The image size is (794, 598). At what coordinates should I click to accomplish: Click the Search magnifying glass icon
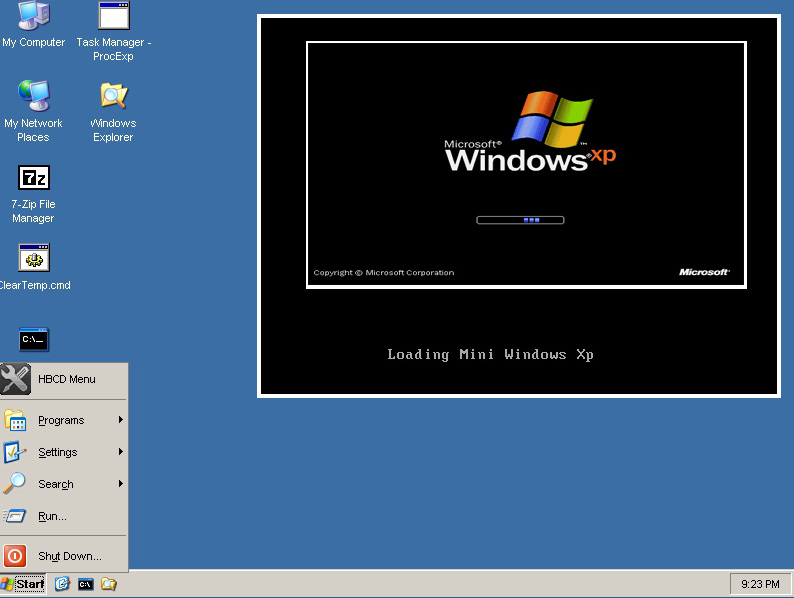(x=14, y=483)
